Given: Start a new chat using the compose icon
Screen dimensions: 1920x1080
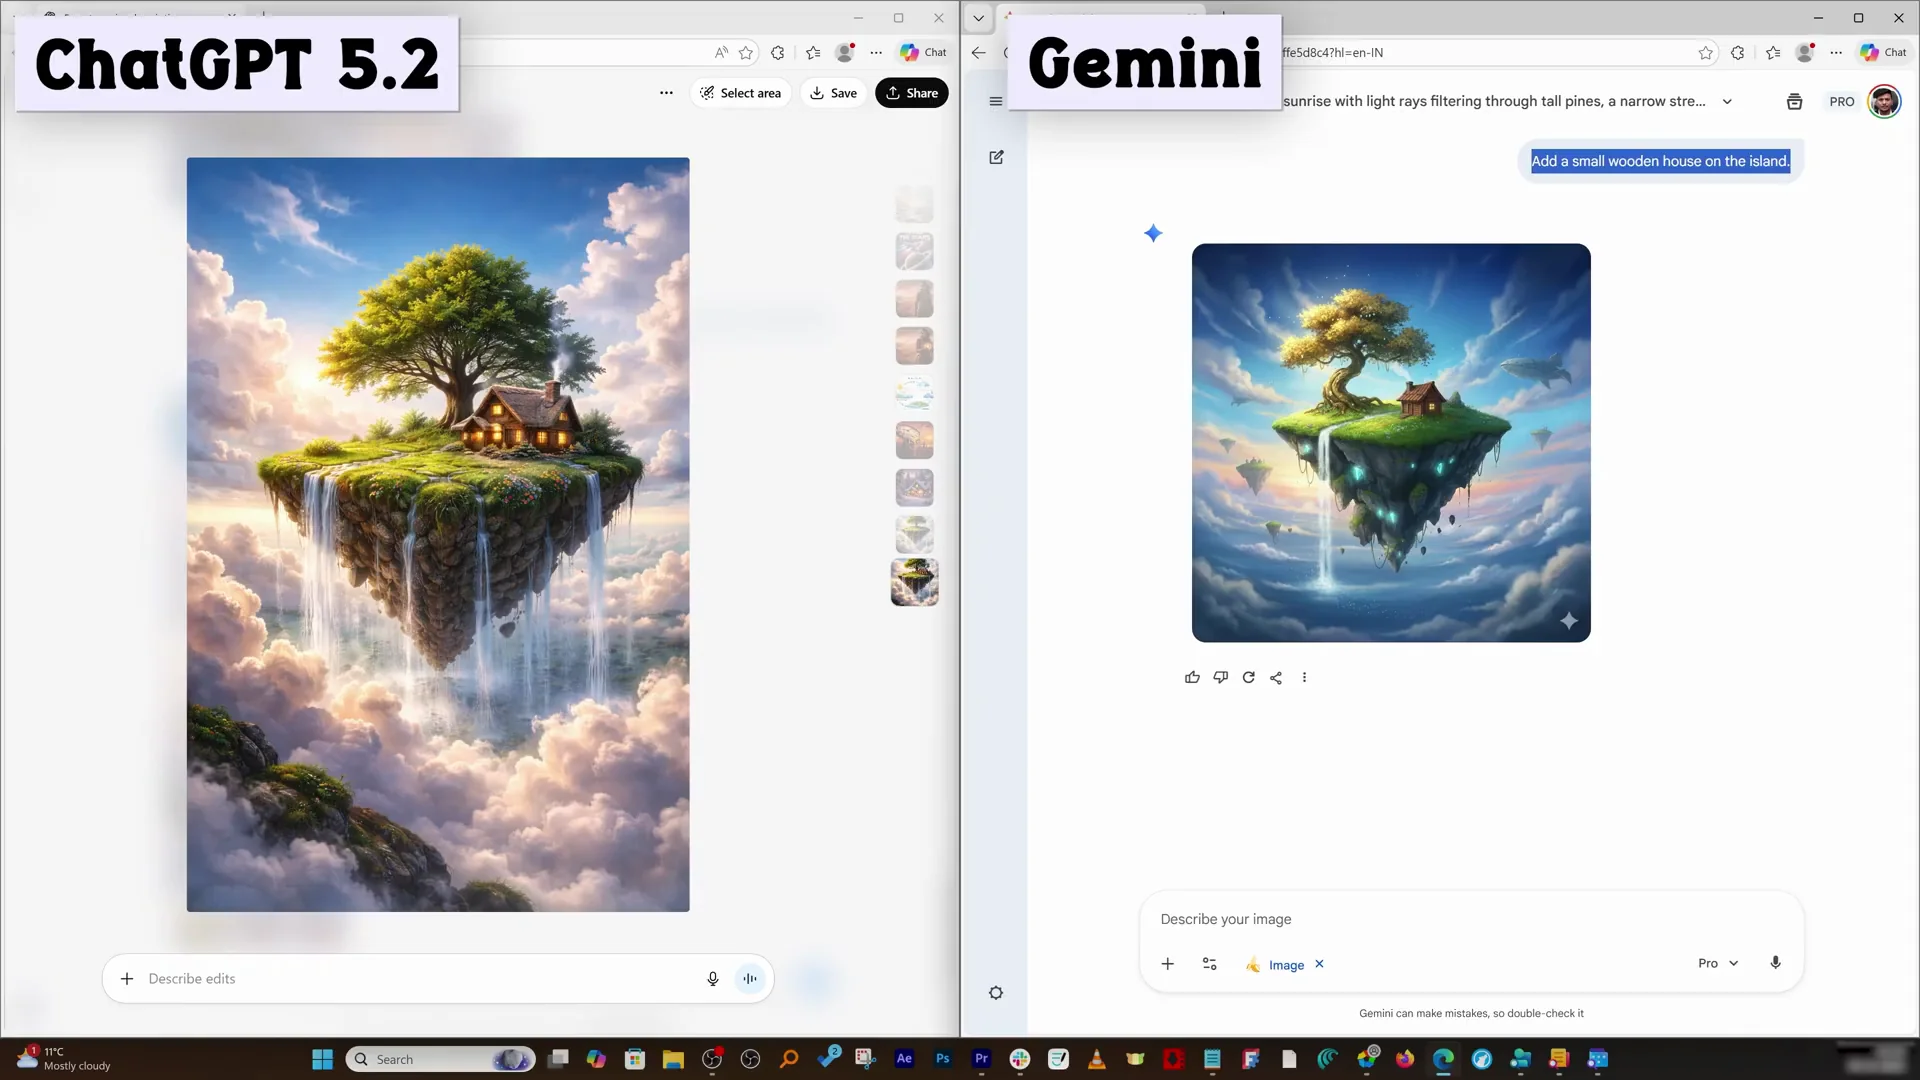Looking at the screenshot, I should (996, 157).
